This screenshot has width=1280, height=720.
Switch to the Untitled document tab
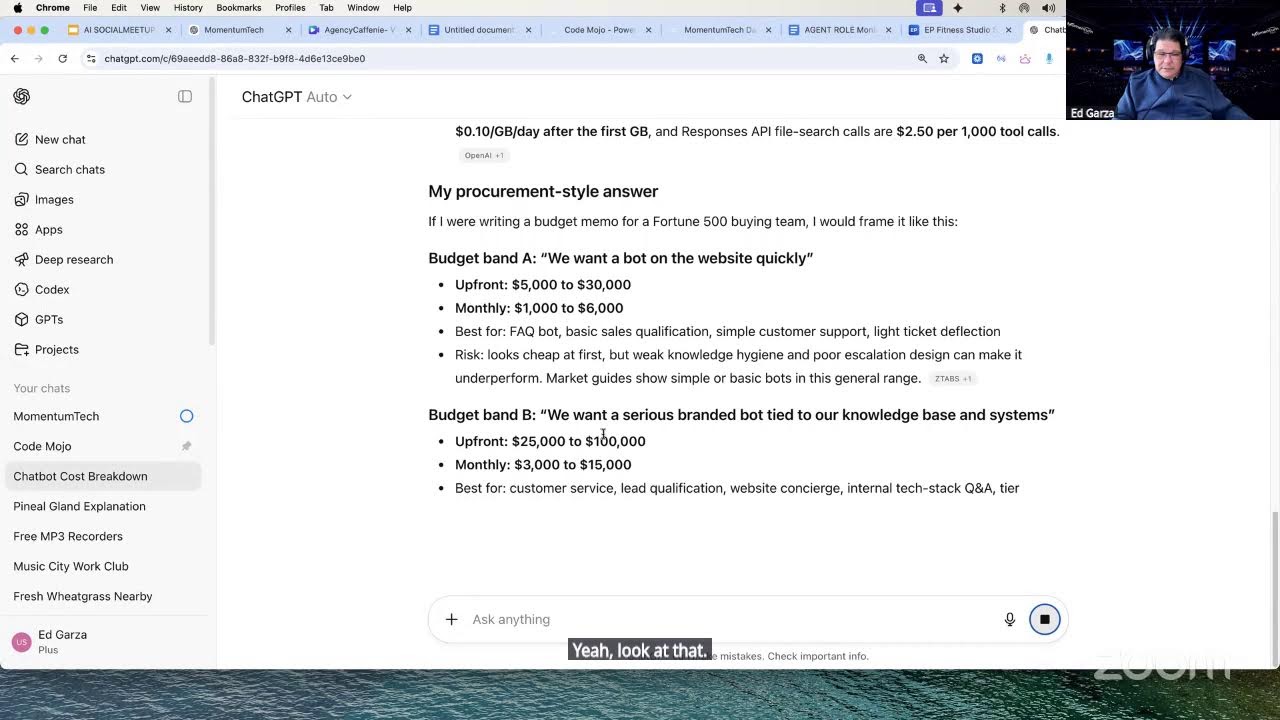coord(479,30)
